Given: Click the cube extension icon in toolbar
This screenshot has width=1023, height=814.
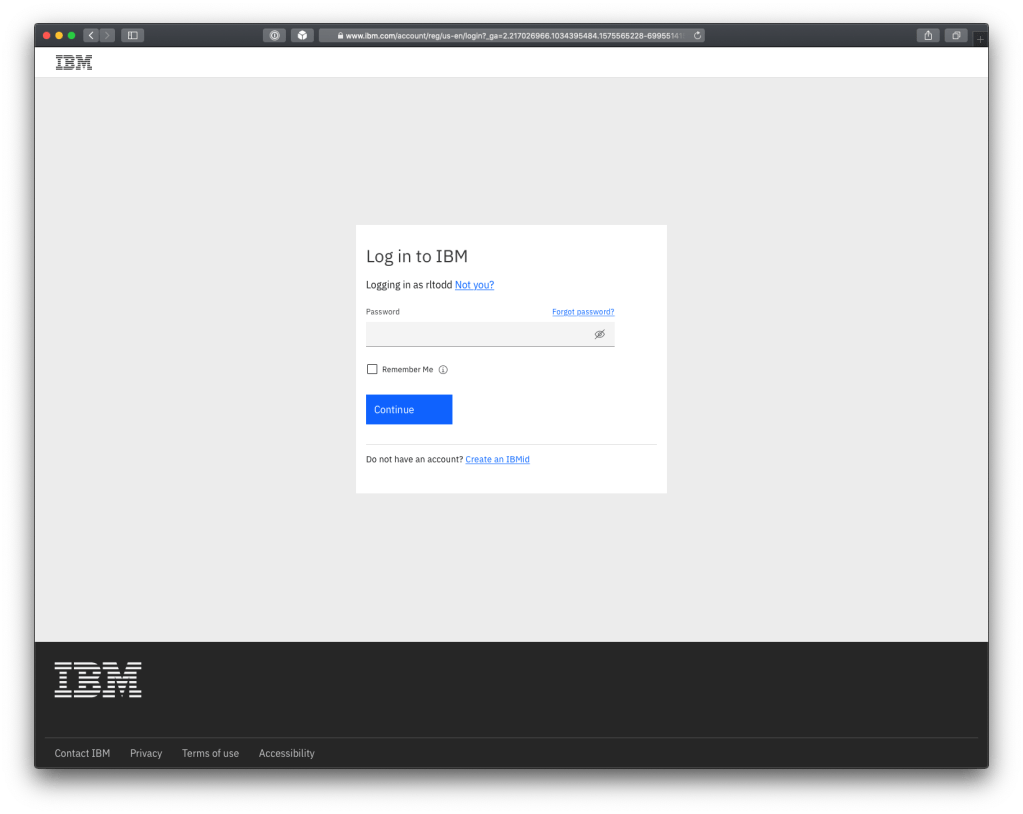Looking at the screenshot, I should [302, 36].
